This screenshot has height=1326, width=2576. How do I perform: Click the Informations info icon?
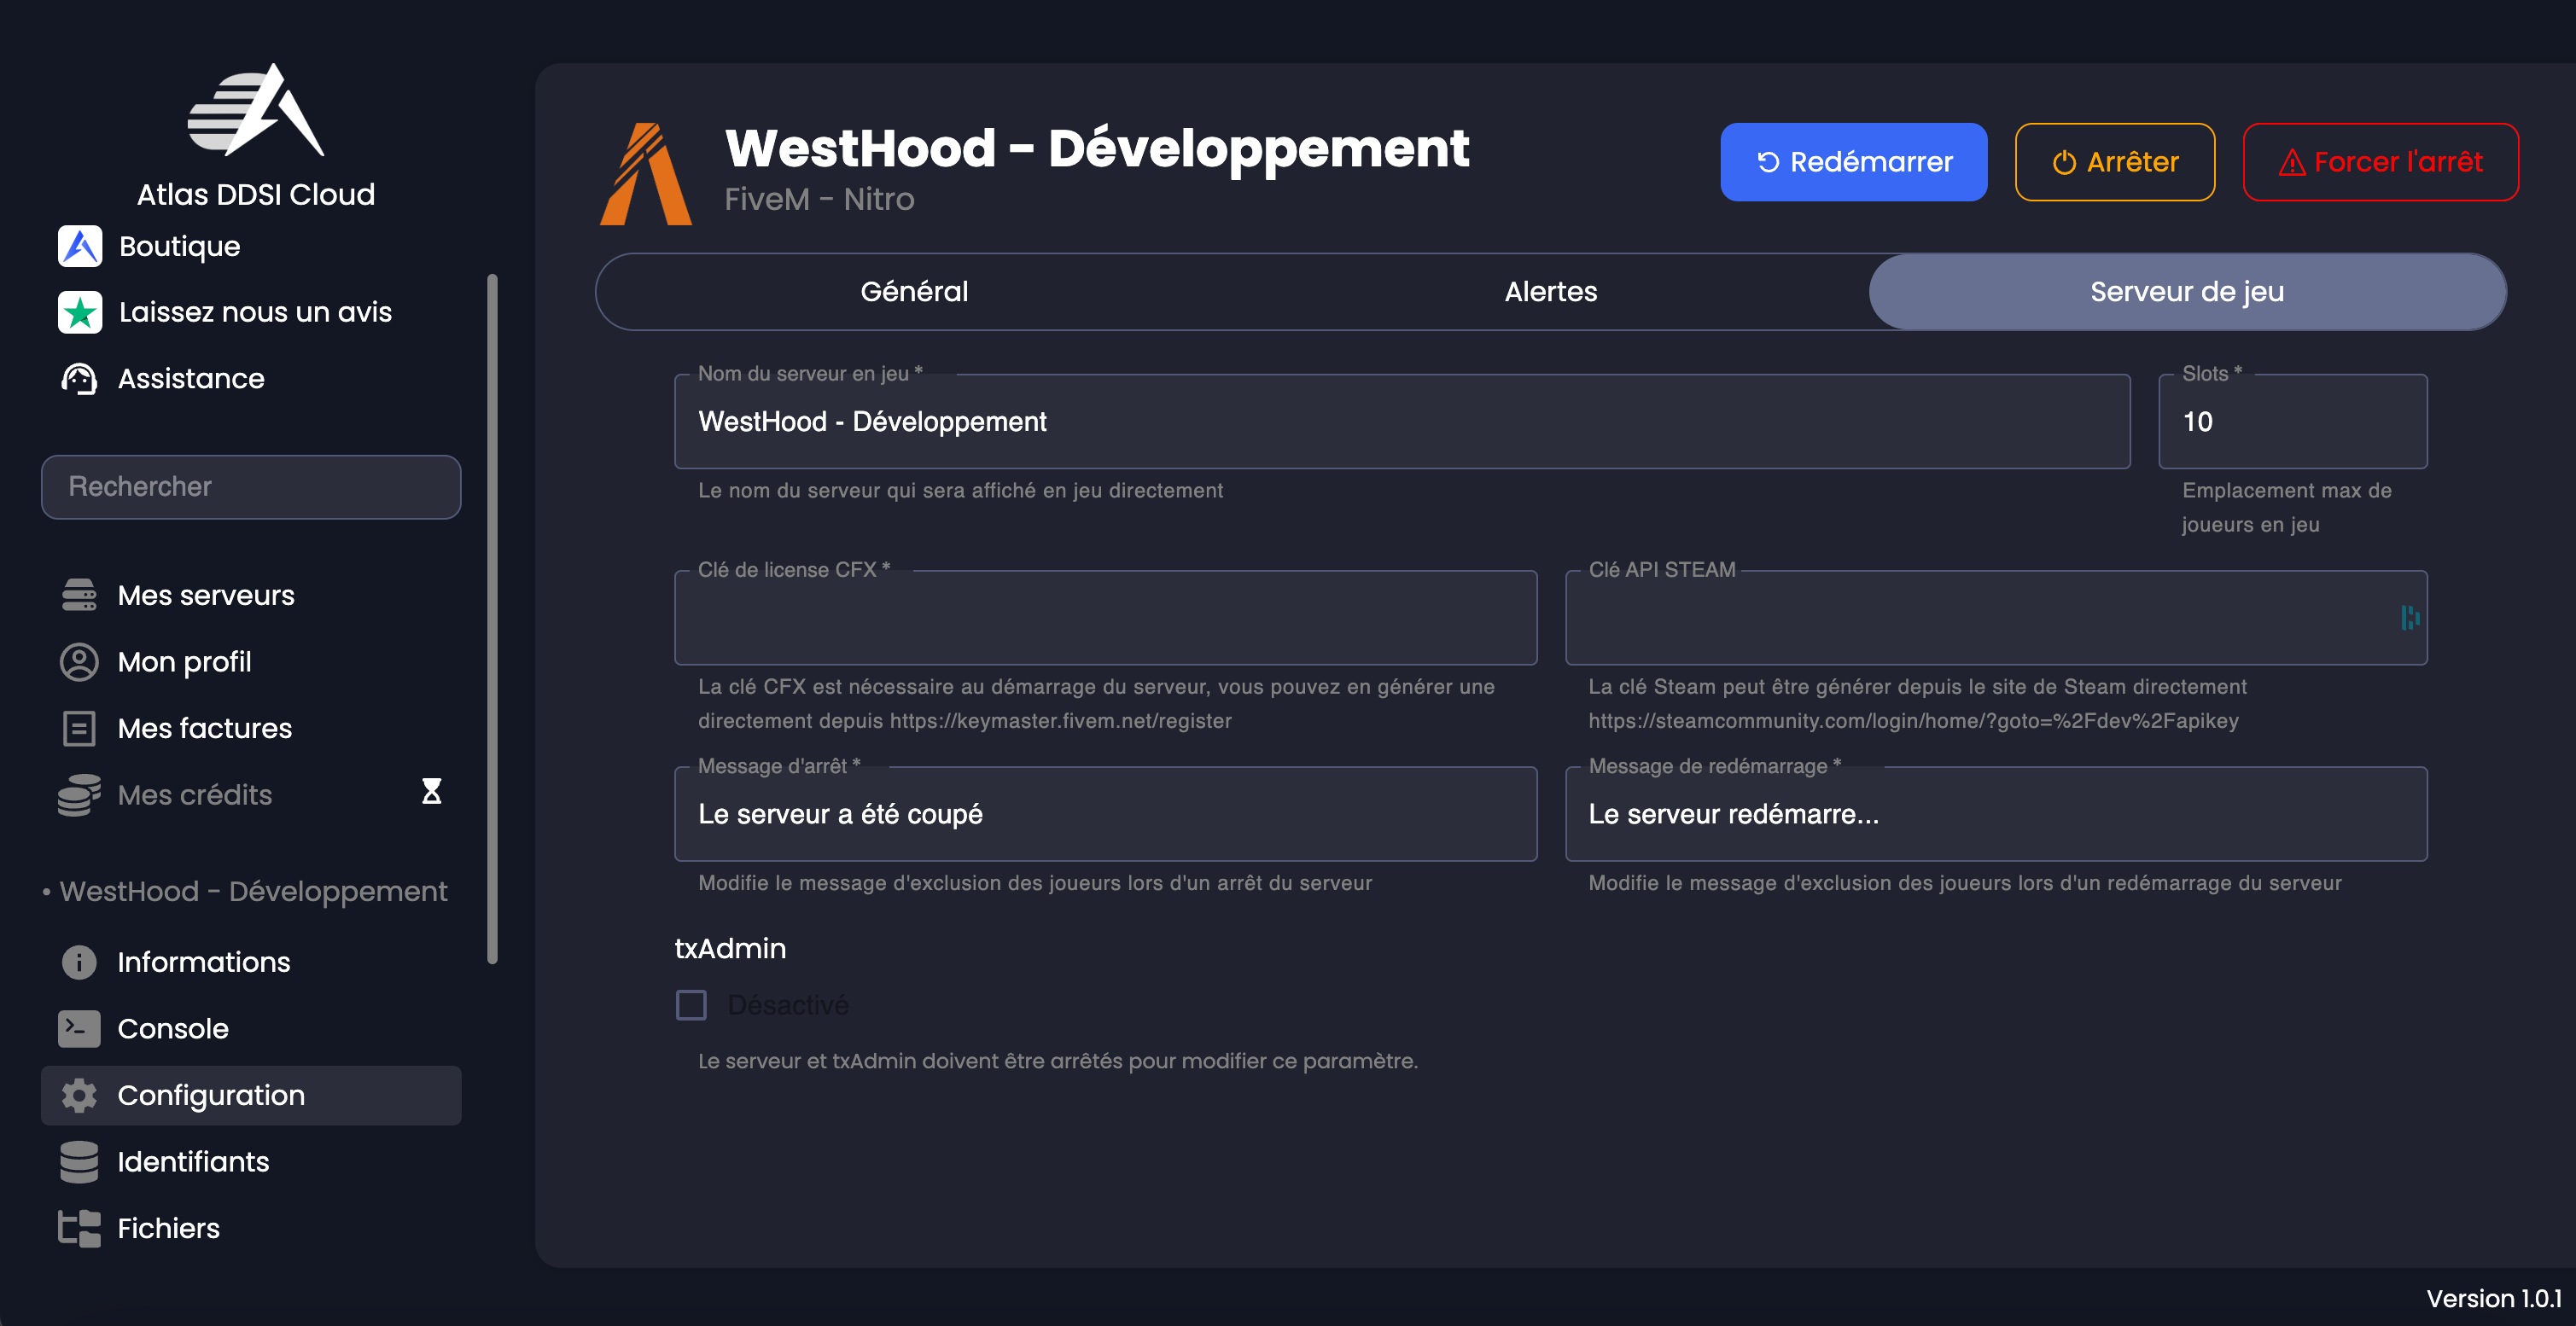79,962
